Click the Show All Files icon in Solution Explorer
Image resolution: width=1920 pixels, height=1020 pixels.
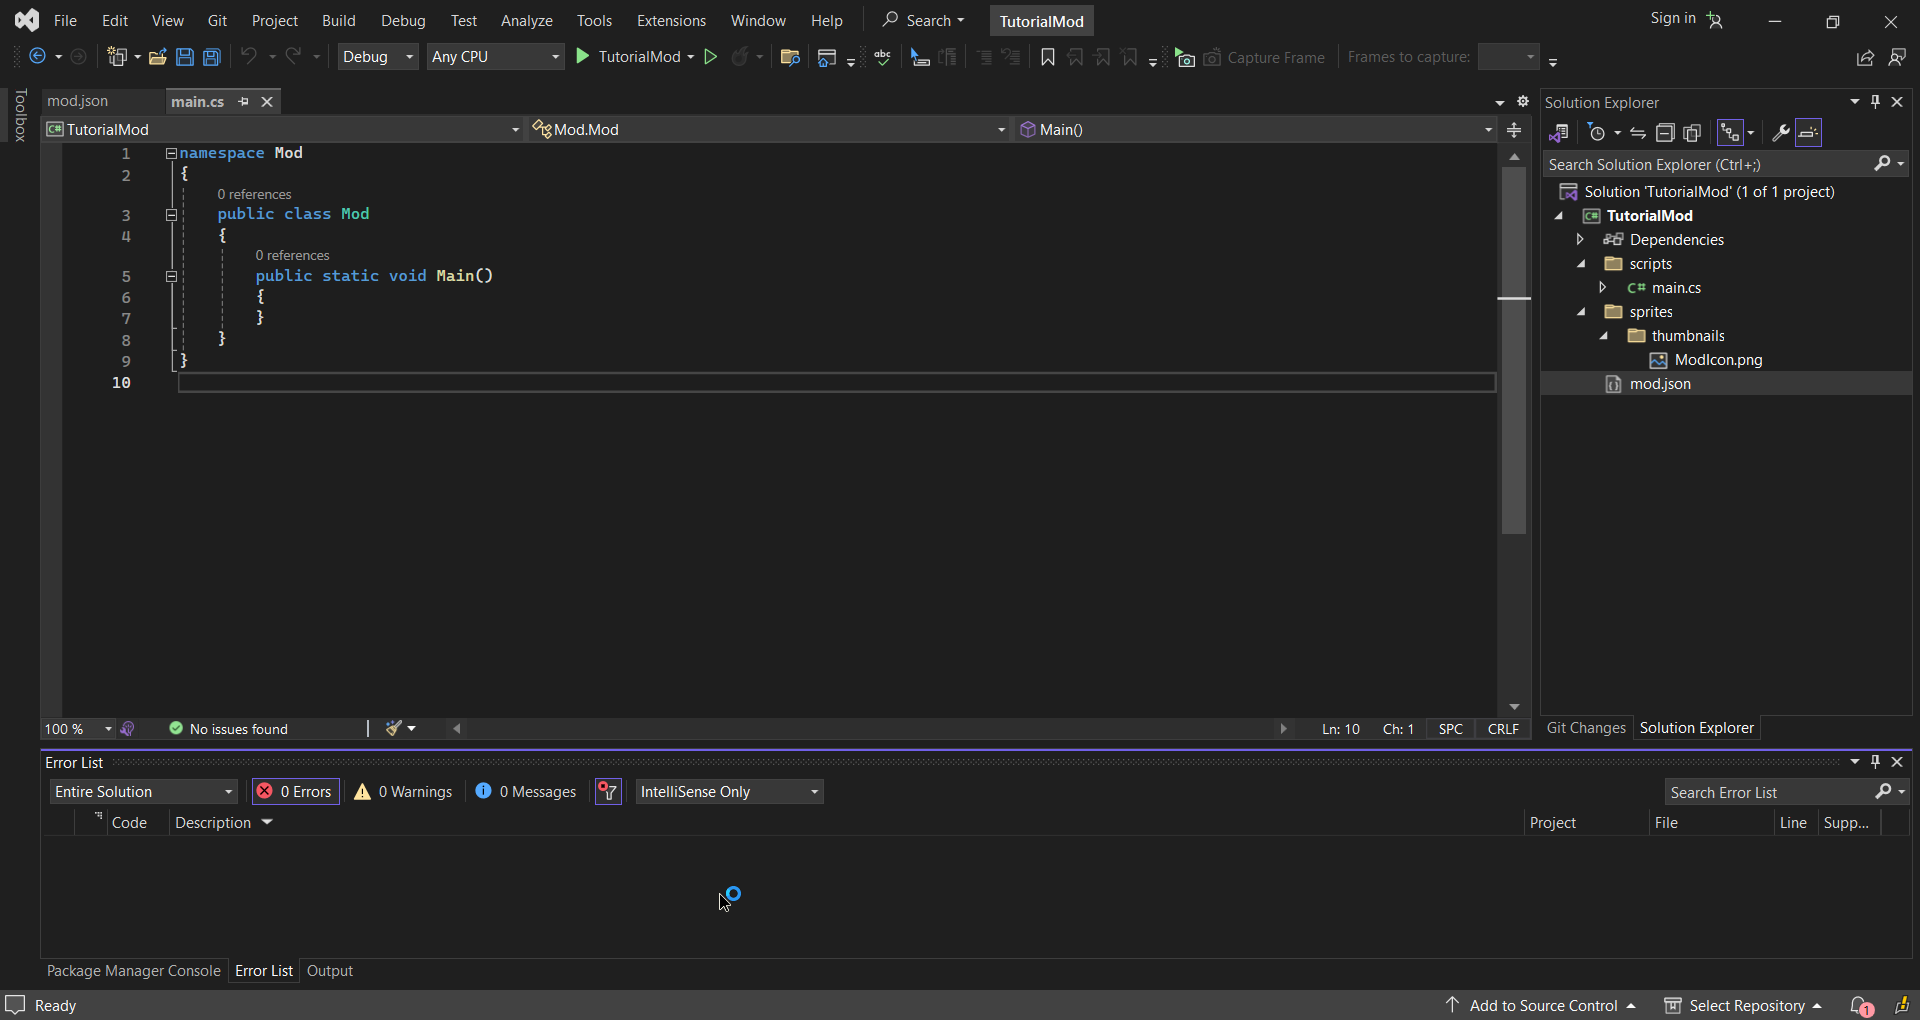(1692, 133)
